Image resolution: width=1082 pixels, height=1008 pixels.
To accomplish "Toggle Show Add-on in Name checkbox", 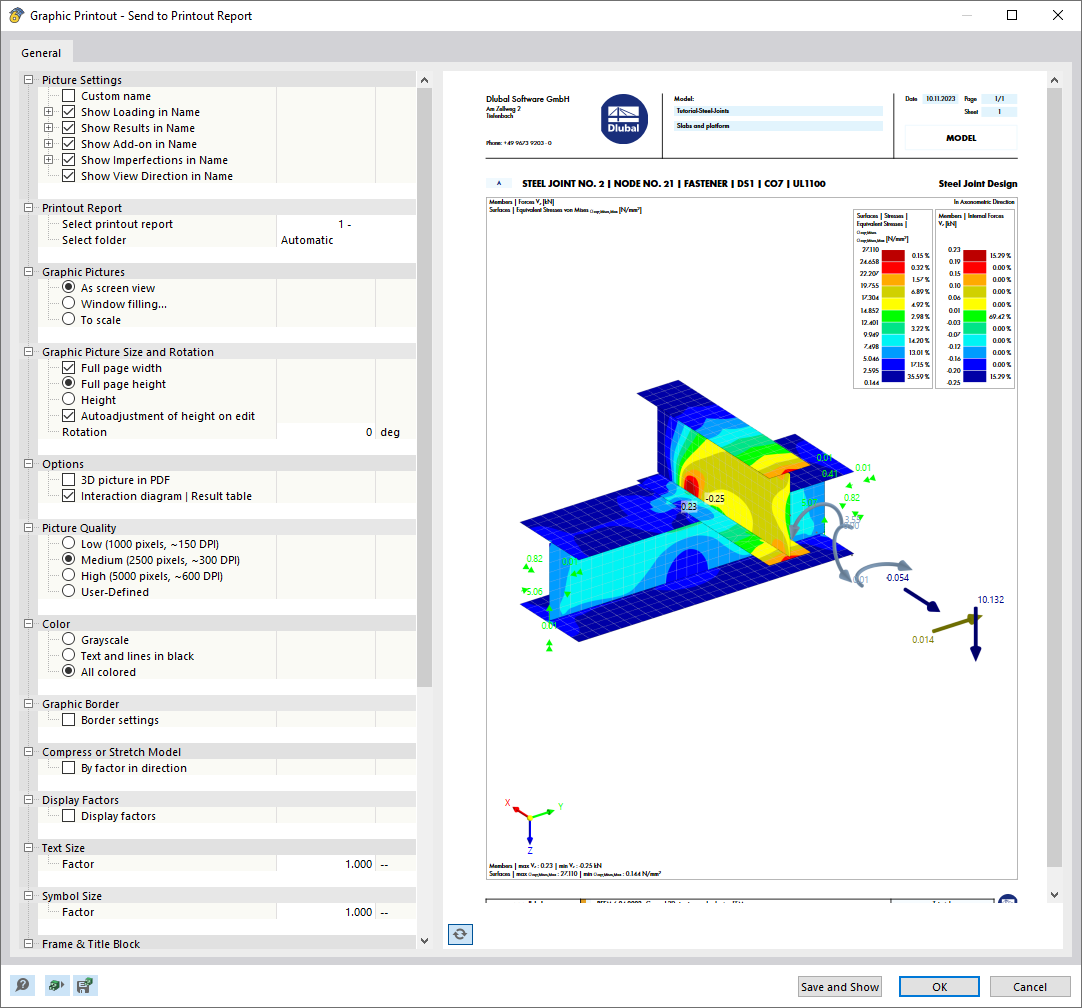I will pyautogui.click(x=69, y=144).
